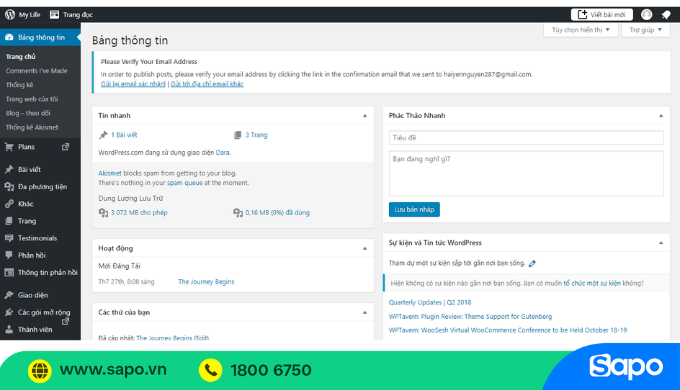The width and height of the screenshot is (680, 390).
Task: Open WPTavern WooSesh Virtual WooCommerce Conference link
Action: point(508,330)
